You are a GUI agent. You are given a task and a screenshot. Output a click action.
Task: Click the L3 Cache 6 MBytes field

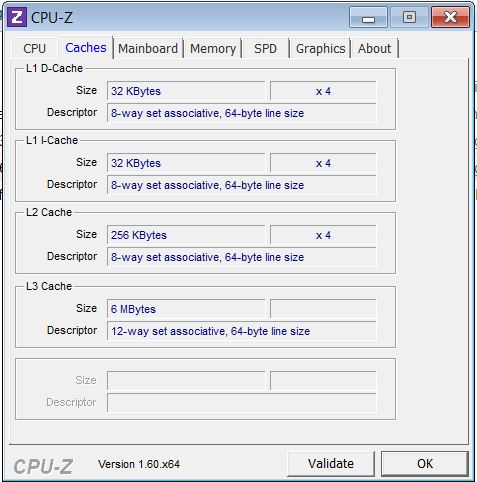click(186, 309)
